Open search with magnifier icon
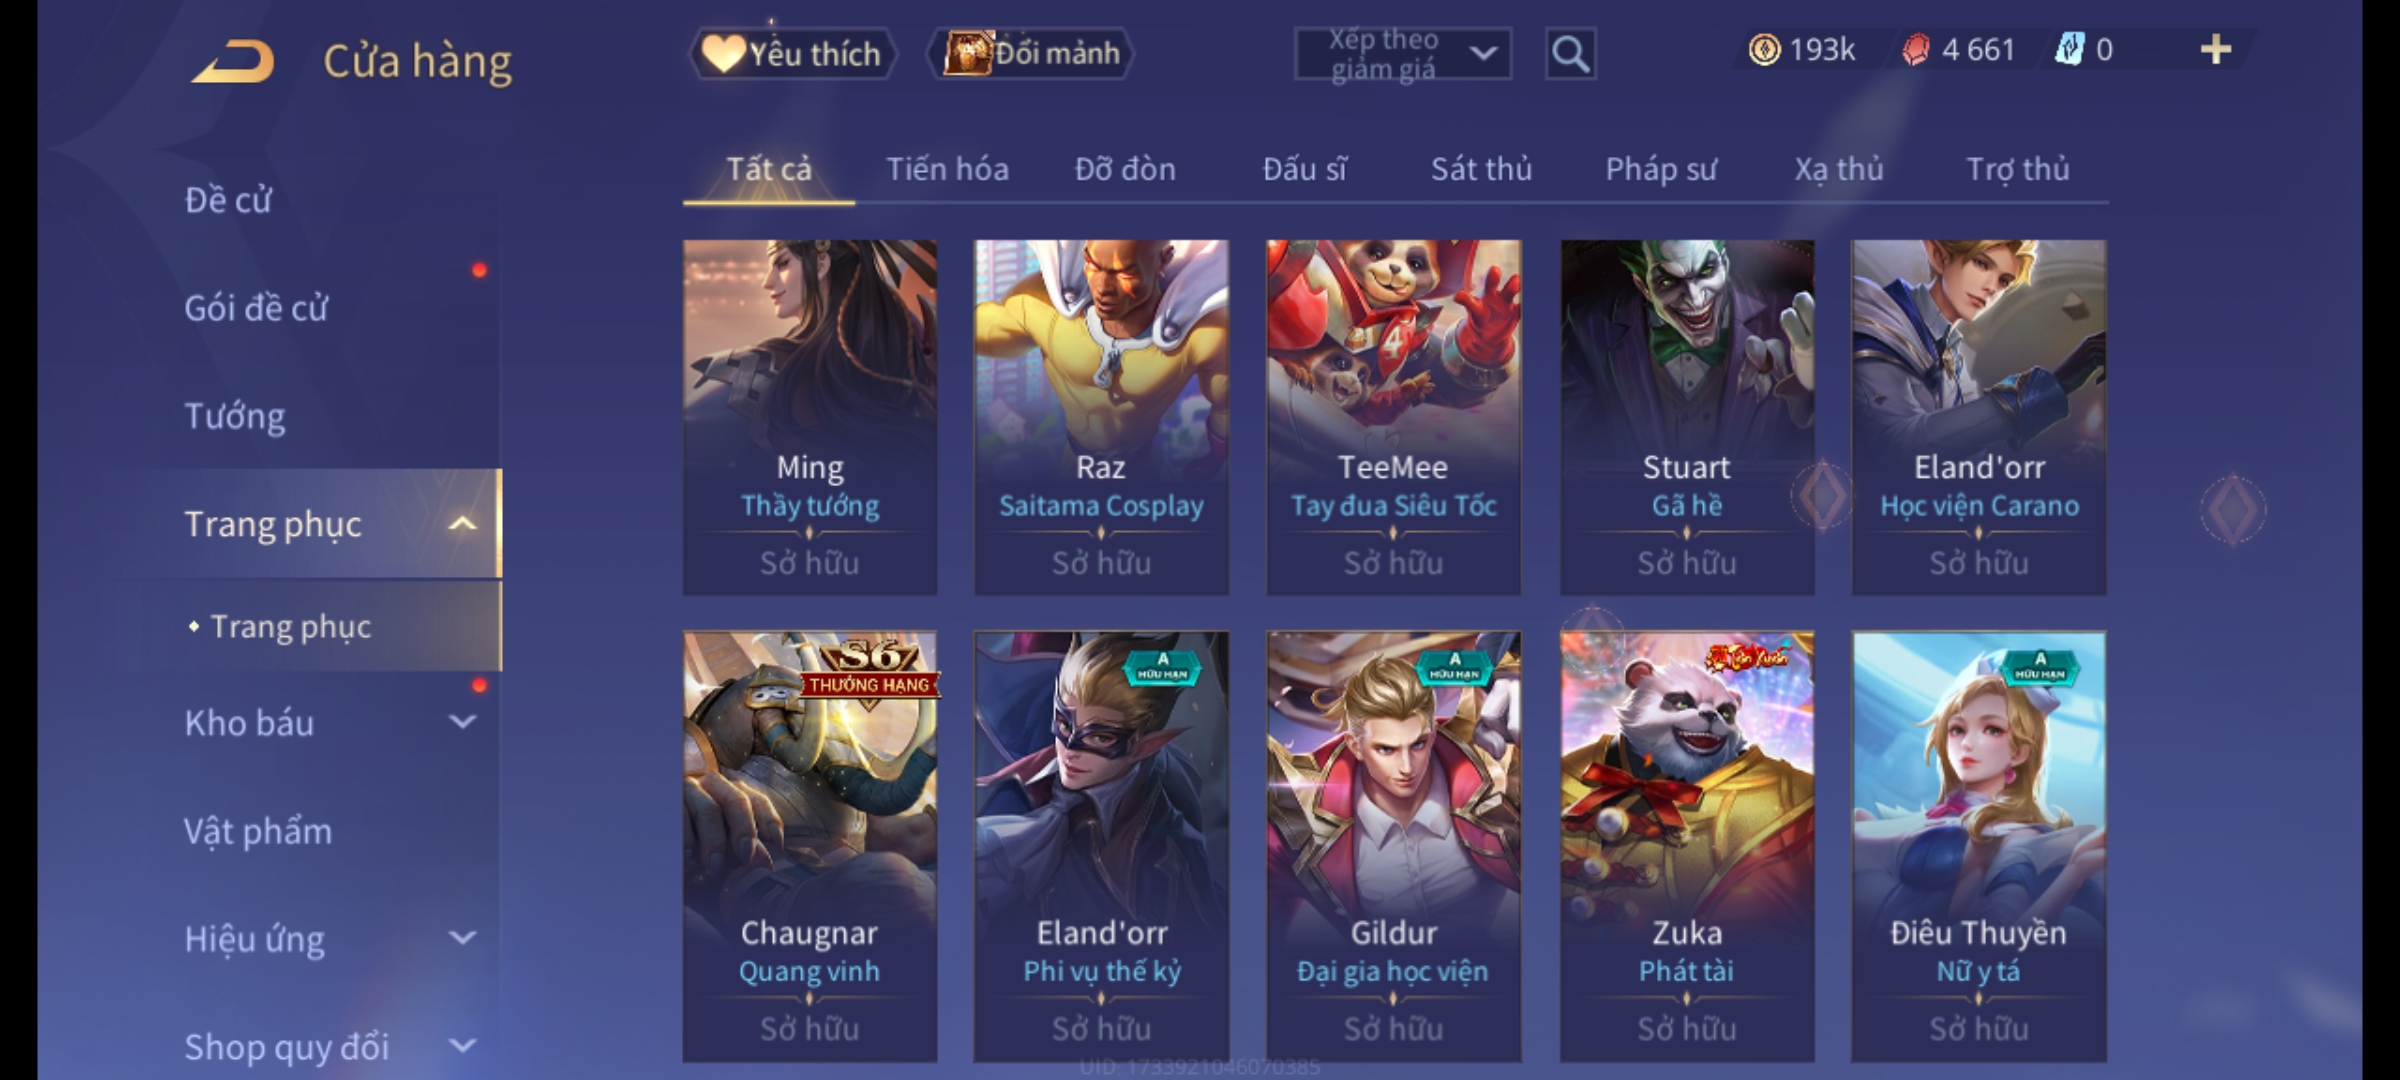This screenshot has width=2400, height=1080. [1570, 54]
